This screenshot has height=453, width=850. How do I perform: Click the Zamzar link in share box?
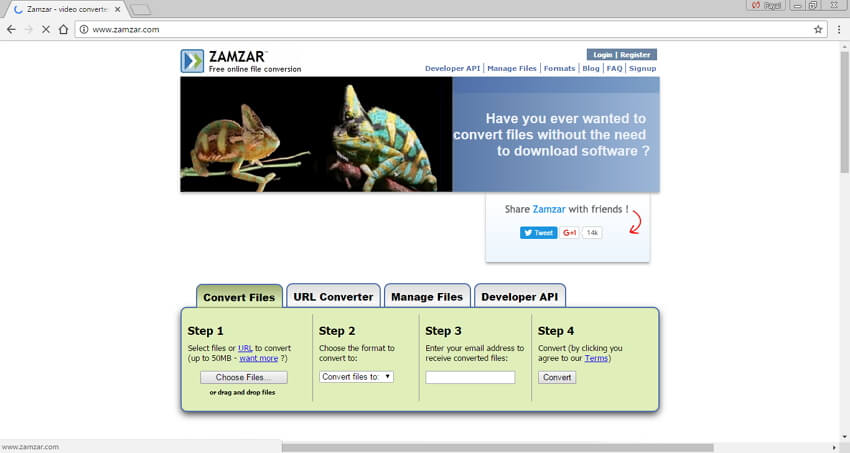[x=549, y=209]
